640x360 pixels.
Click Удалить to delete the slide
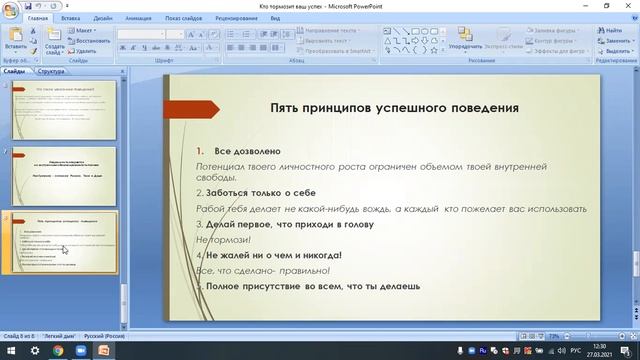82,51
